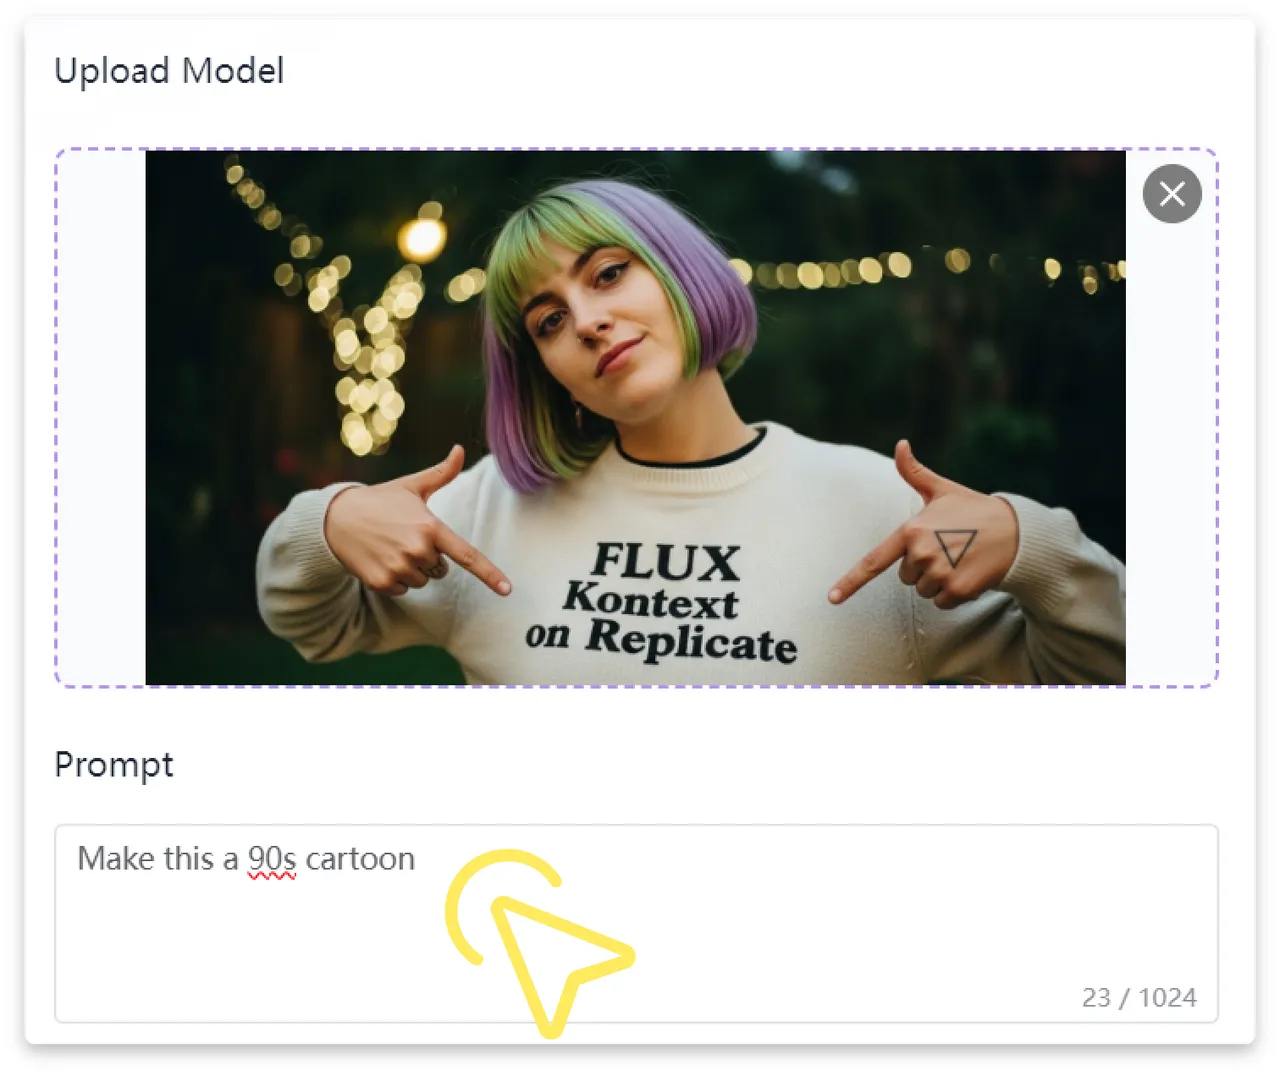Click the triangle tattoo on the hand
This screenshot has height=1076, width=1280.
coord(954,547)
